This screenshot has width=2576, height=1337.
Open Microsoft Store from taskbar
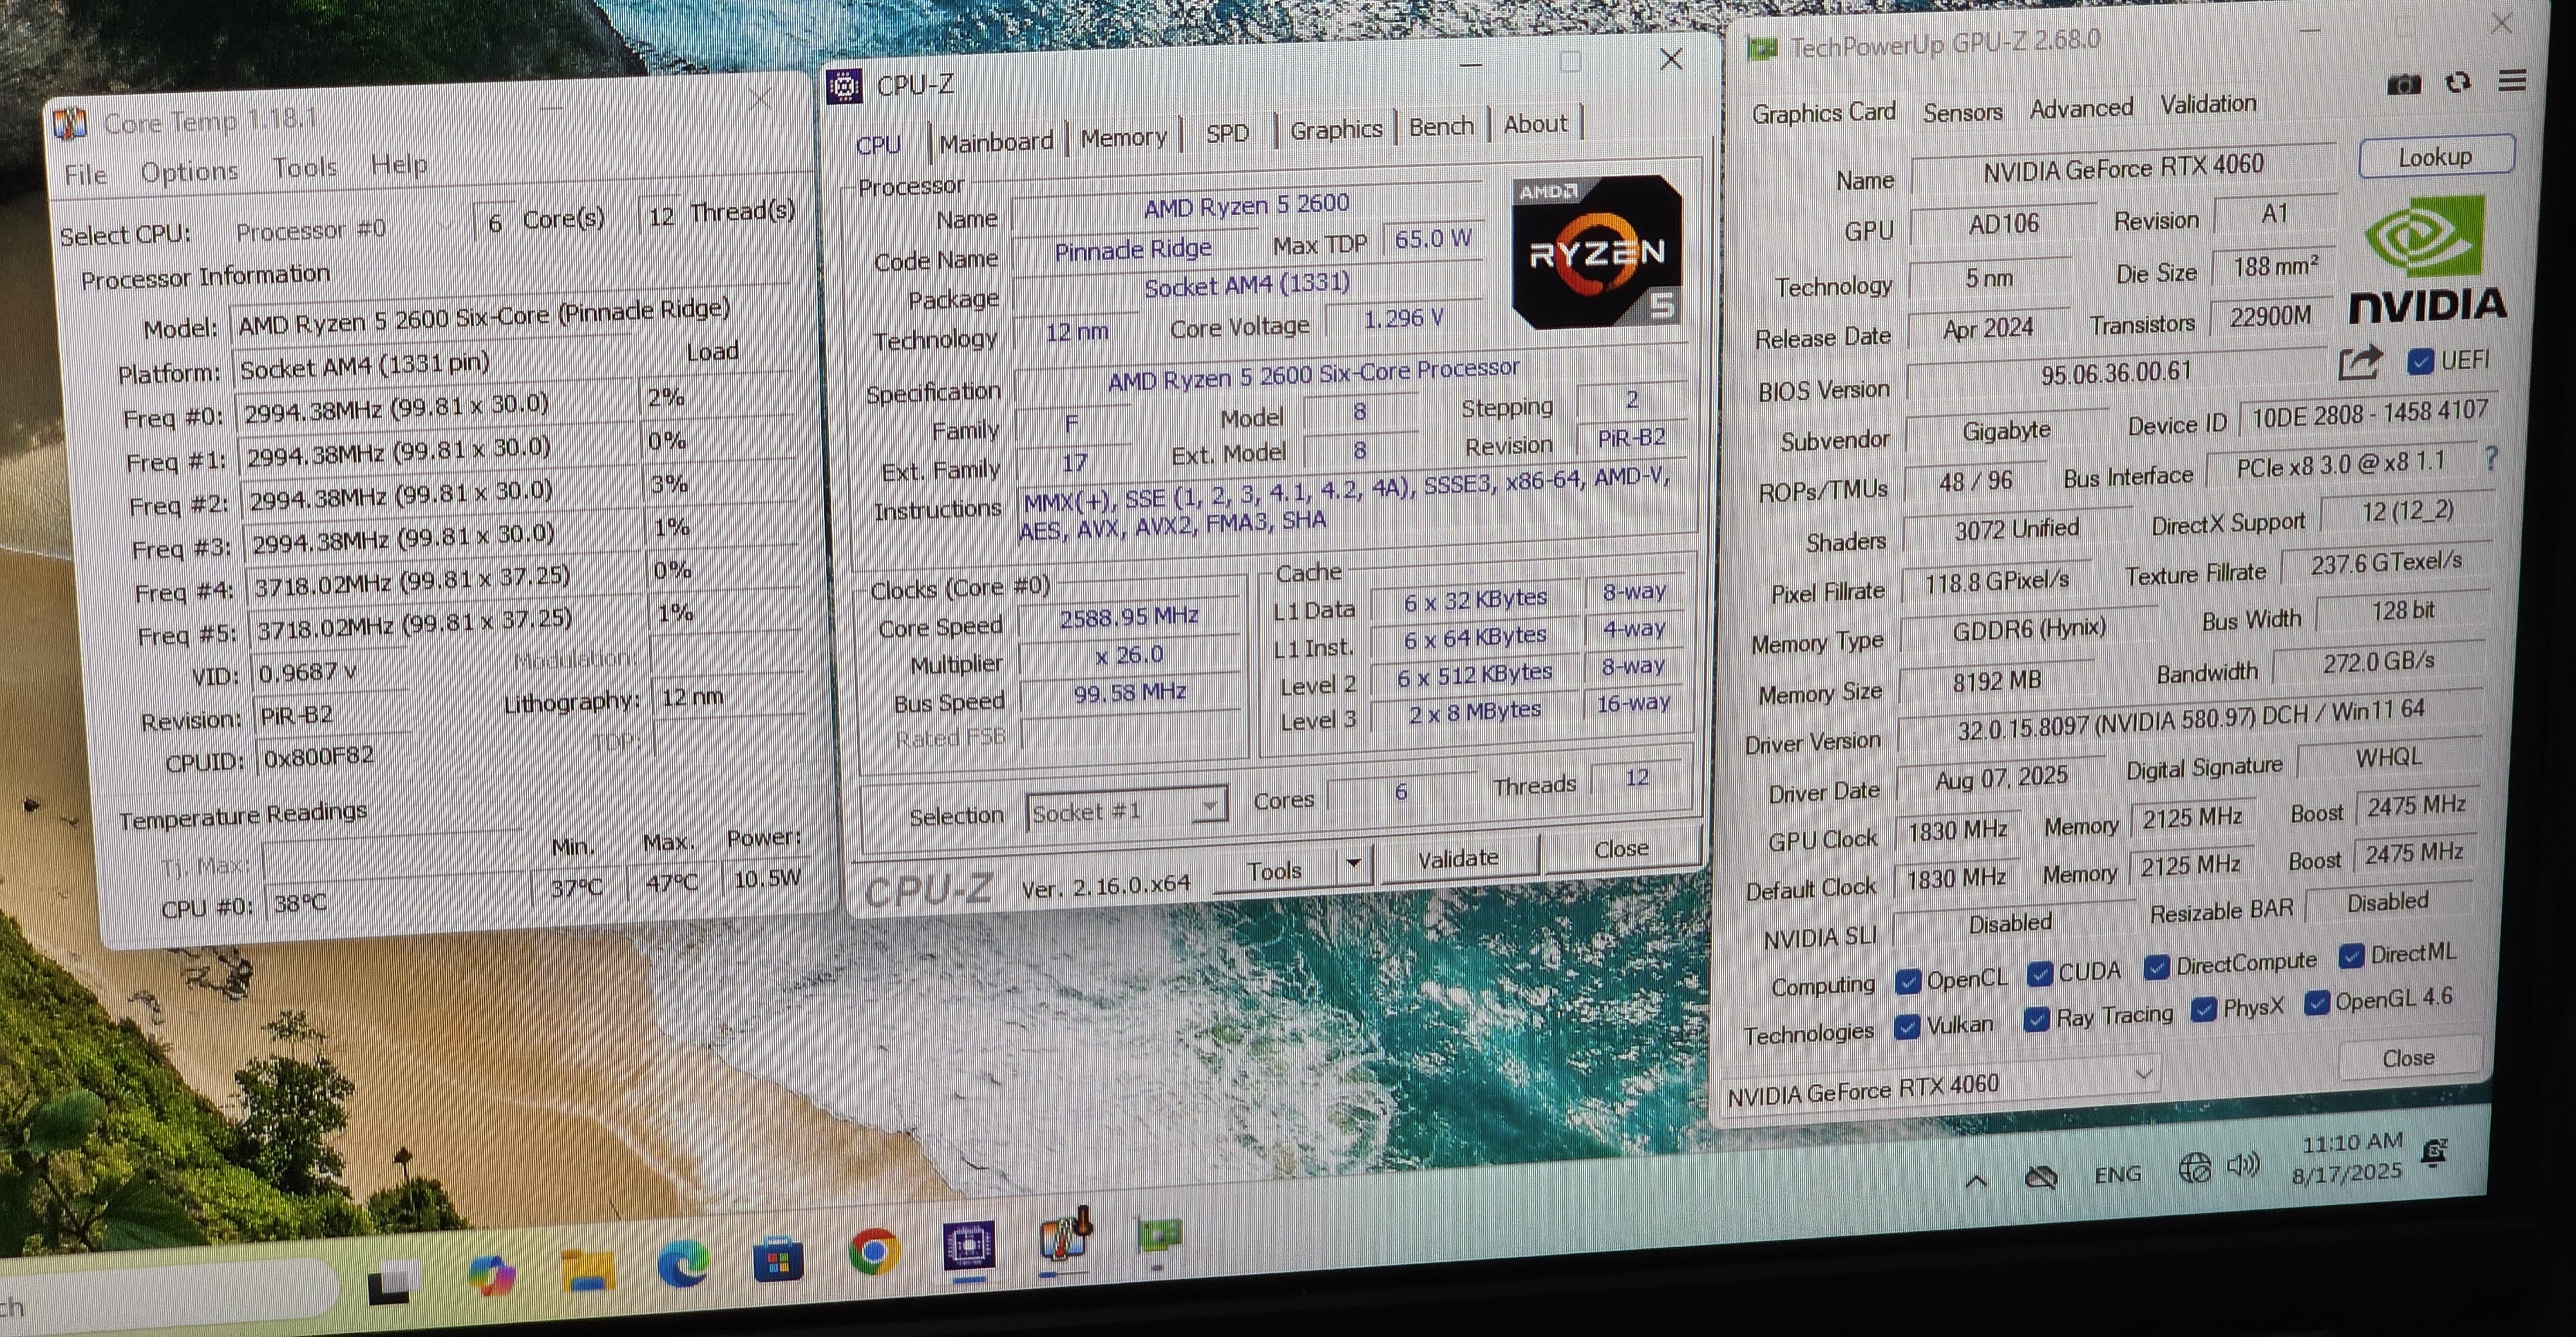tap(778, 1258)
